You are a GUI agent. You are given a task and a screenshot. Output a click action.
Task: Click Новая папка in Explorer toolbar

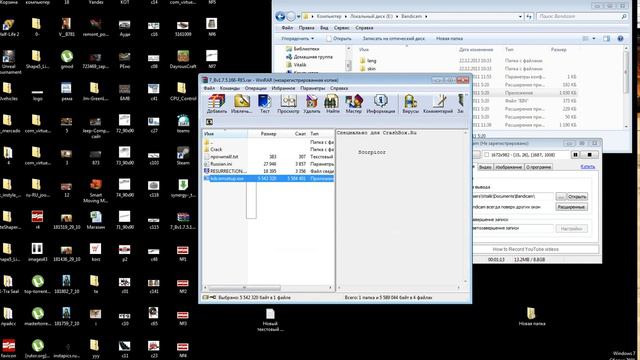click(x=449, y=38)
